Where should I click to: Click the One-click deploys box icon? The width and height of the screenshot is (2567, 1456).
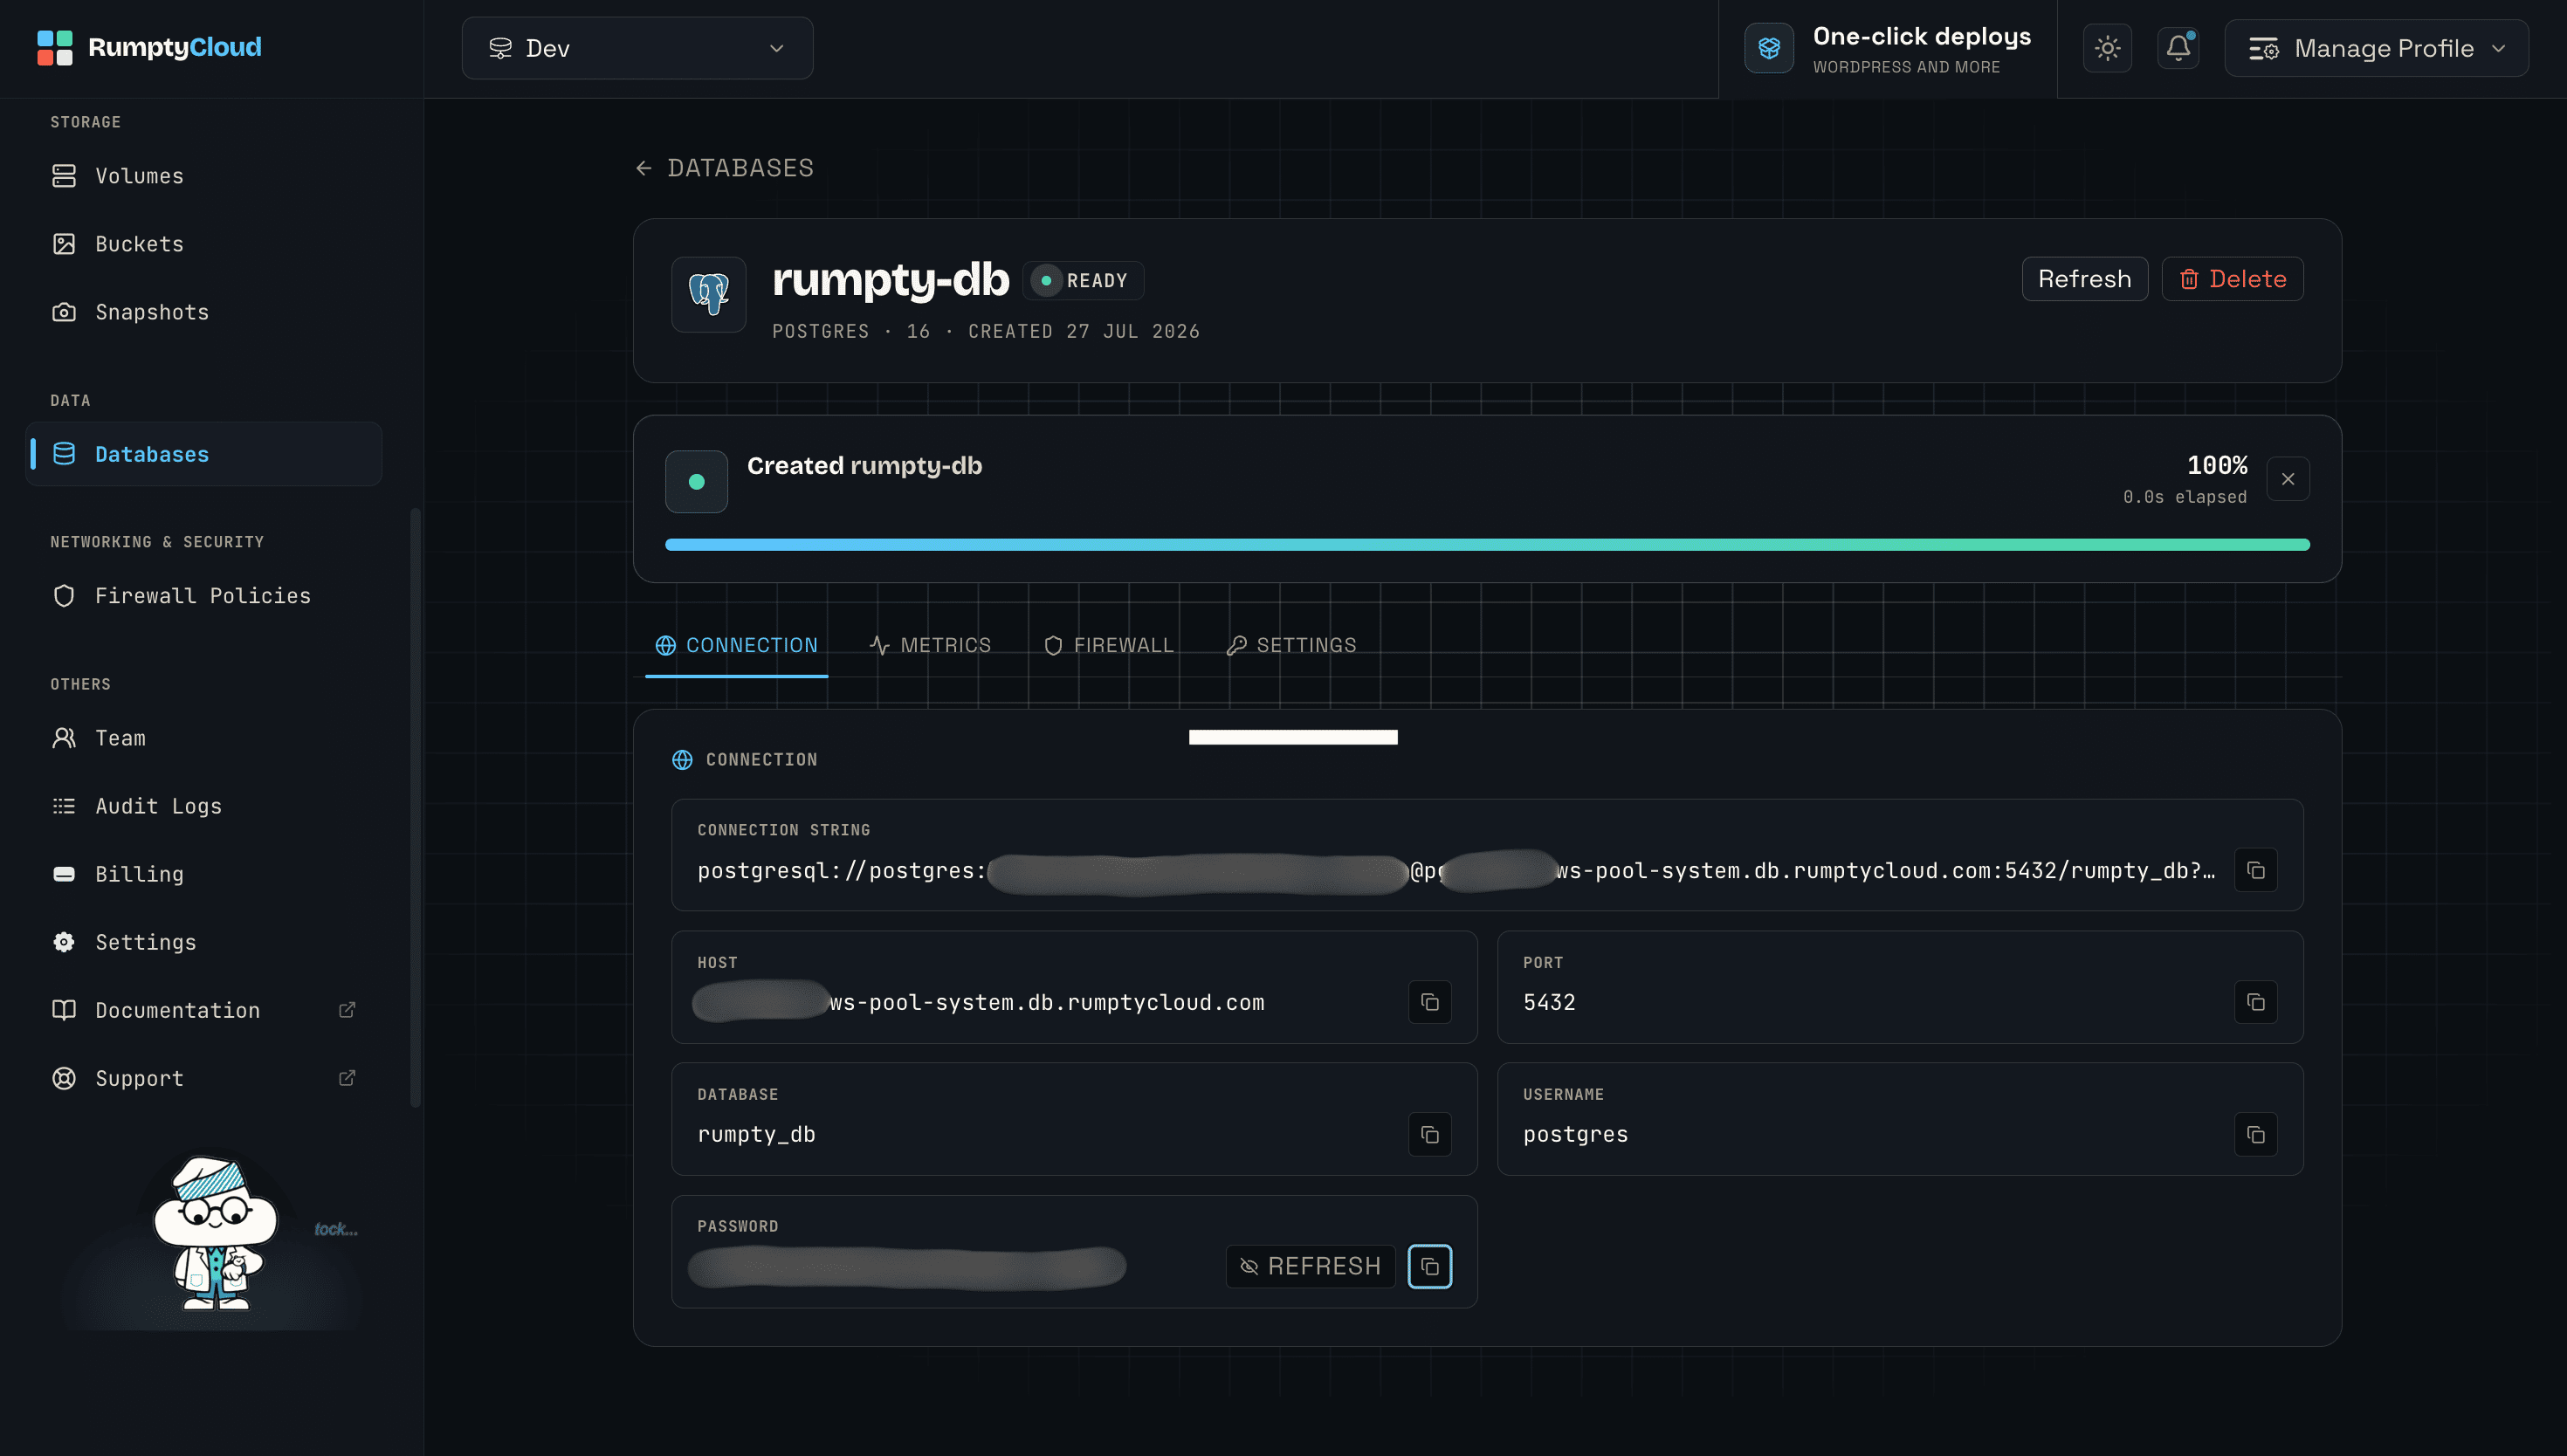pyautogui.click(x=1768, y=48)
